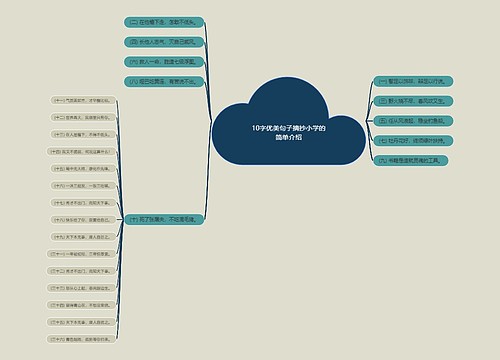The height and width of the screenshot is (360, 500).
Task: Select the last beige subnode (二十六)
Action: coord(81,339)
